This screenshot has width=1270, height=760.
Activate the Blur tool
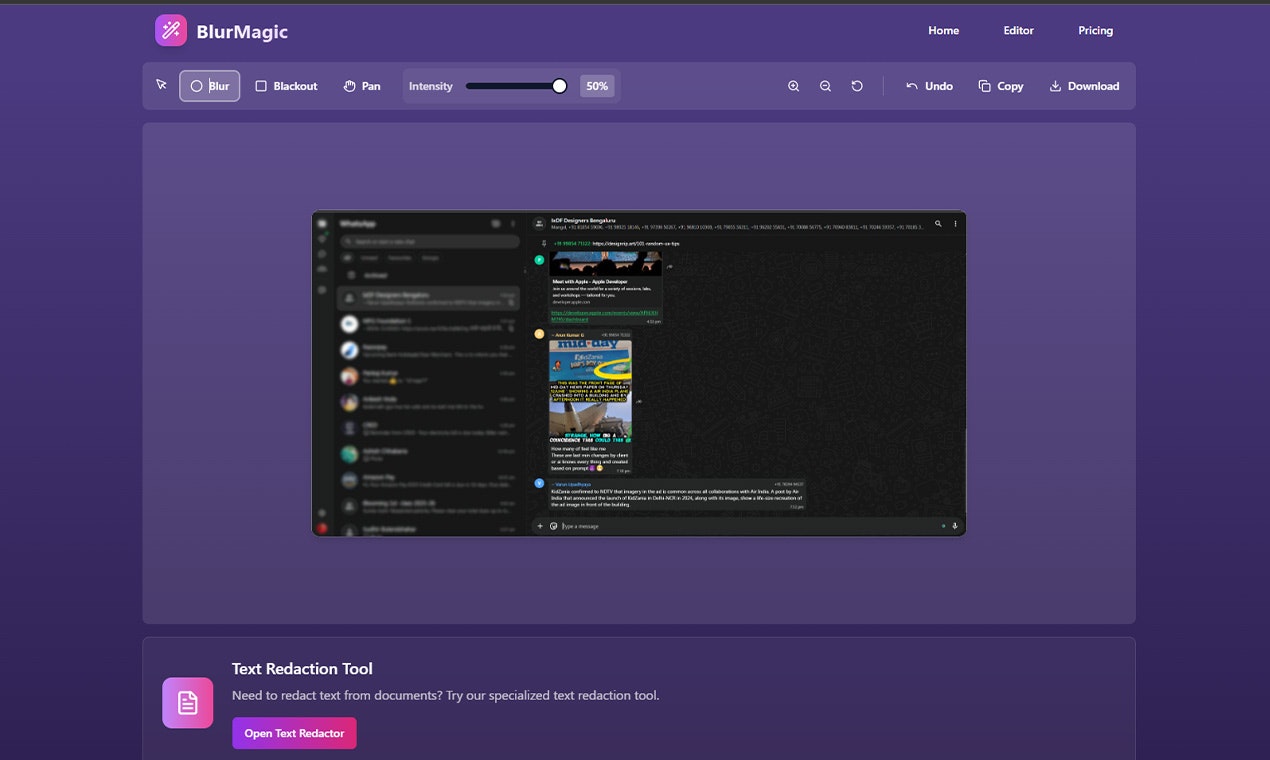pos(210,86)
